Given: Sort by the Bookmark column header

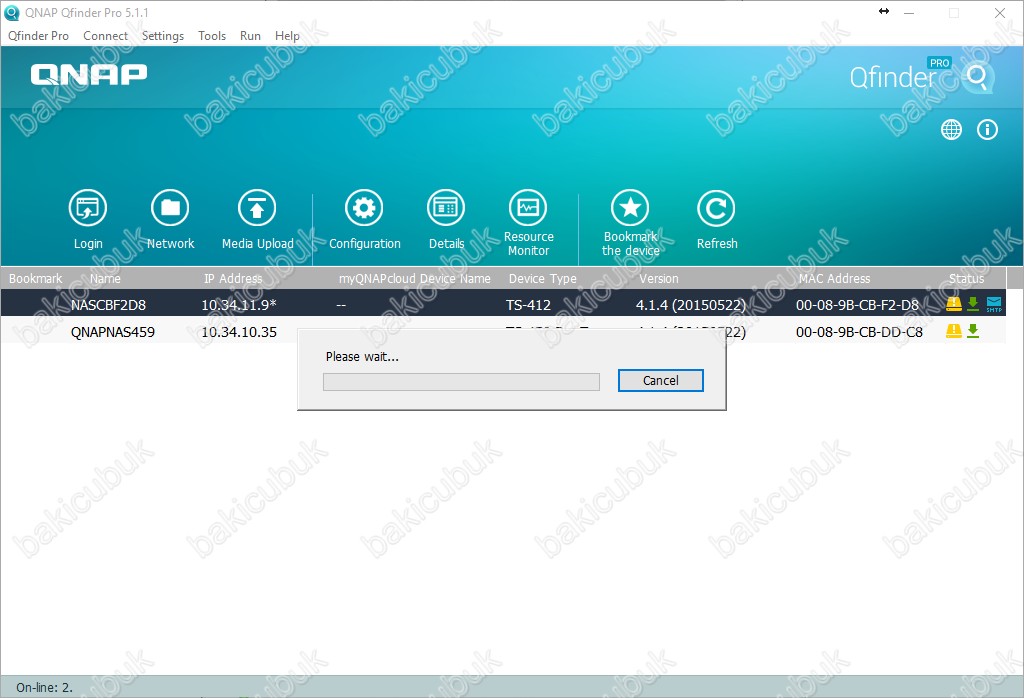Looking at the screenshot, I should coord(35,278).
